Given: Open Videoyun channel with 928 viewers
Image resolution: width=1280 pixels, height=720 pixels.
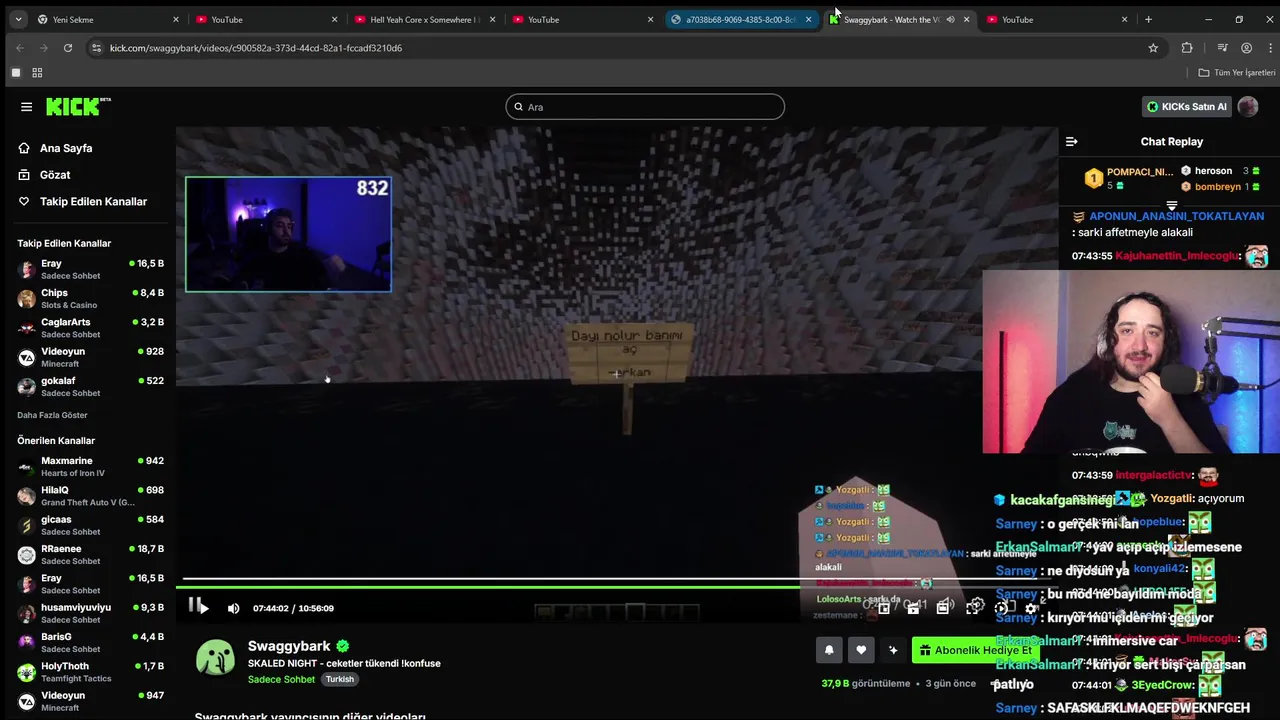Looking at the screenshot, I should tap(90, 357).
